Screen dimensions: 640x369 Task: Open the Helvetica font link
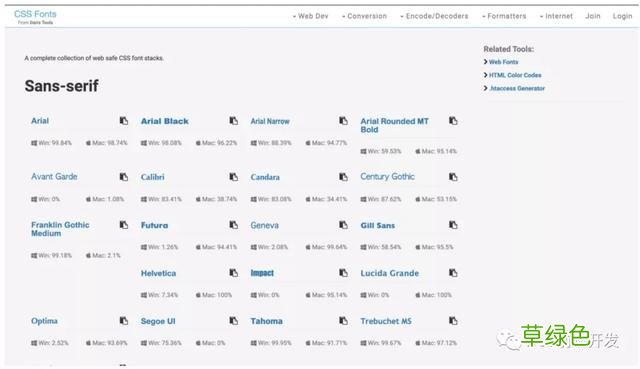158,273
